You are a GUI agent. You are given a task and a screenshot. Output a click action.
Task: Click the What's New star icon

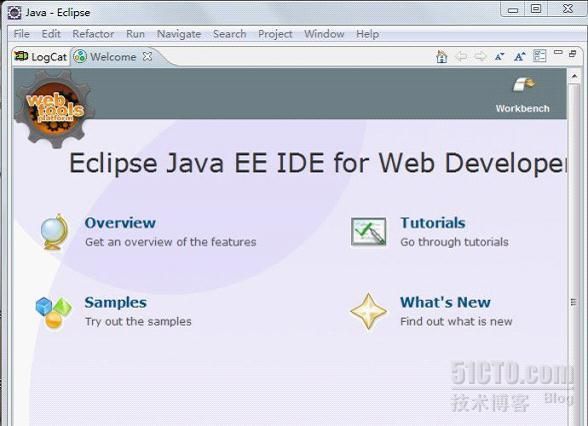(x=368, y=311)
